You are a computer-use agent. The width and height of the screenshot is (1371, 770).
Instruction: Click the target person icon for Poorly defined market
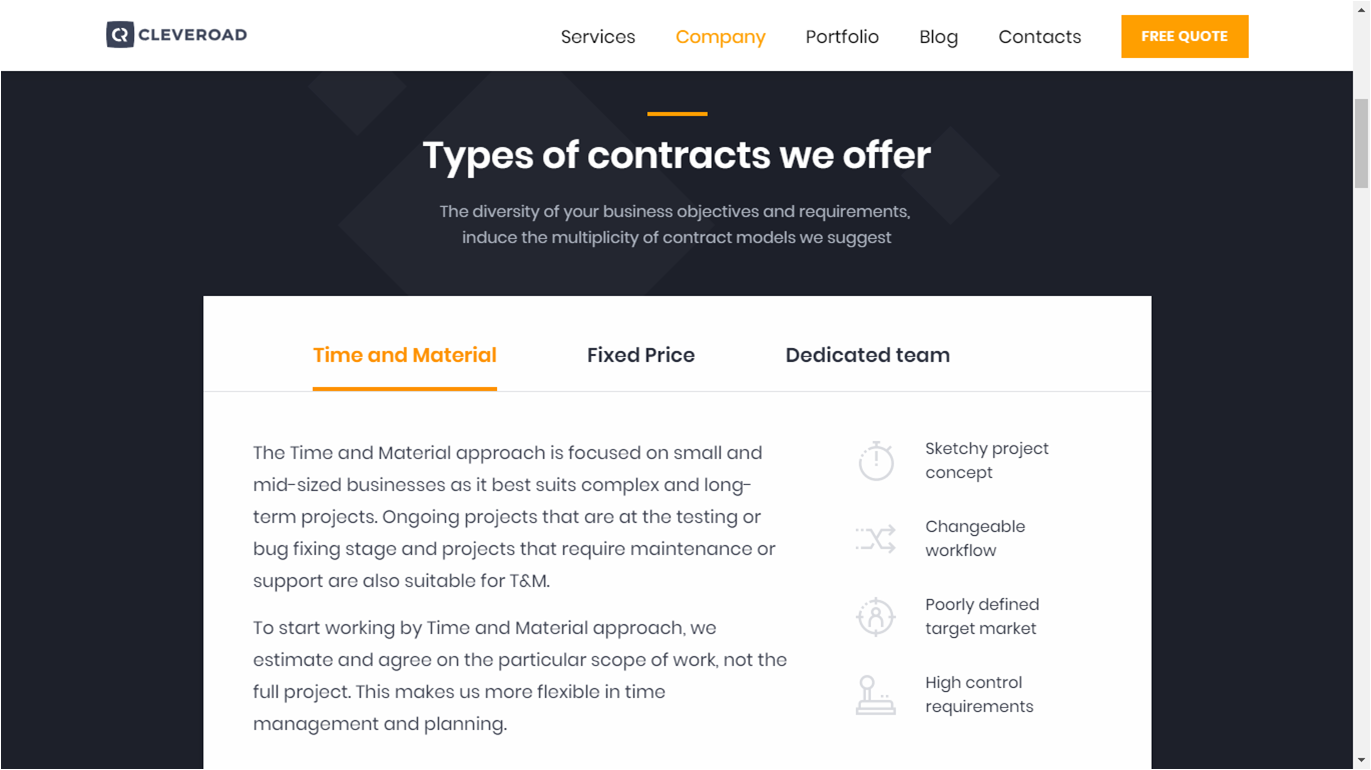[876, 617]
